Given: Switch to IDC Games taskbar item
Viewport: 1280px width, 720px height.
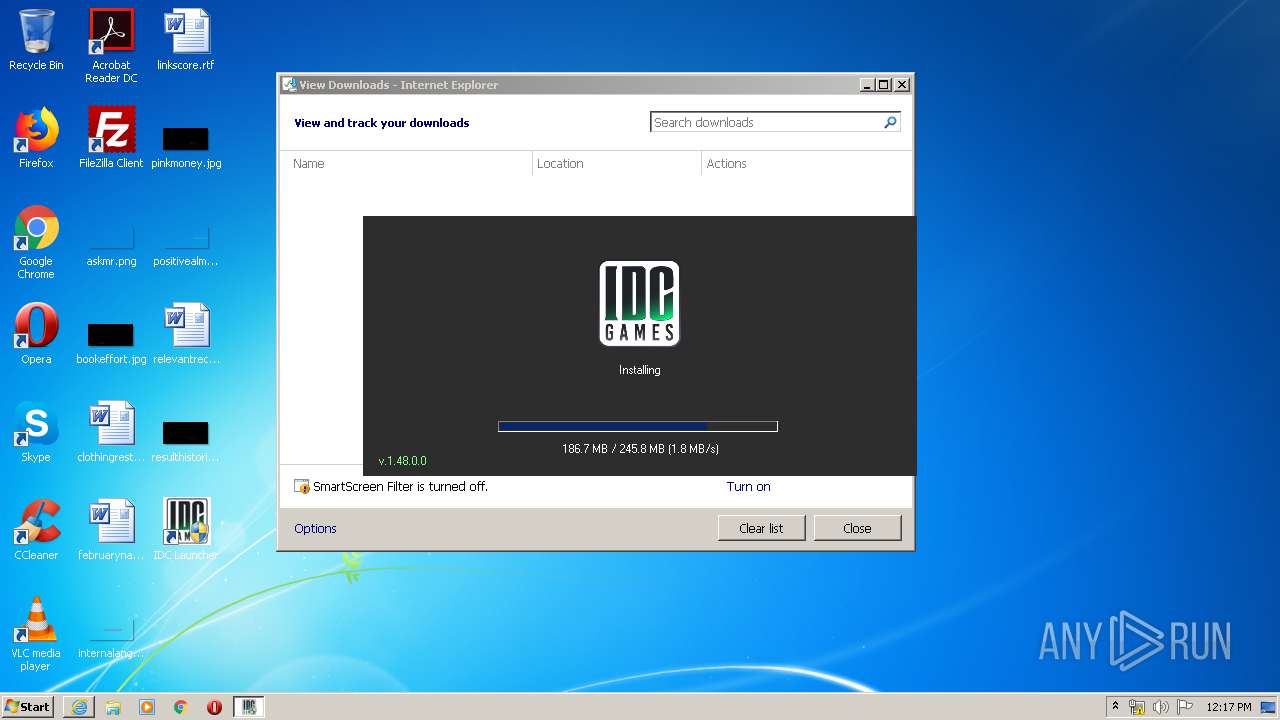Looking at the screenshot, I should click(249, 707).
